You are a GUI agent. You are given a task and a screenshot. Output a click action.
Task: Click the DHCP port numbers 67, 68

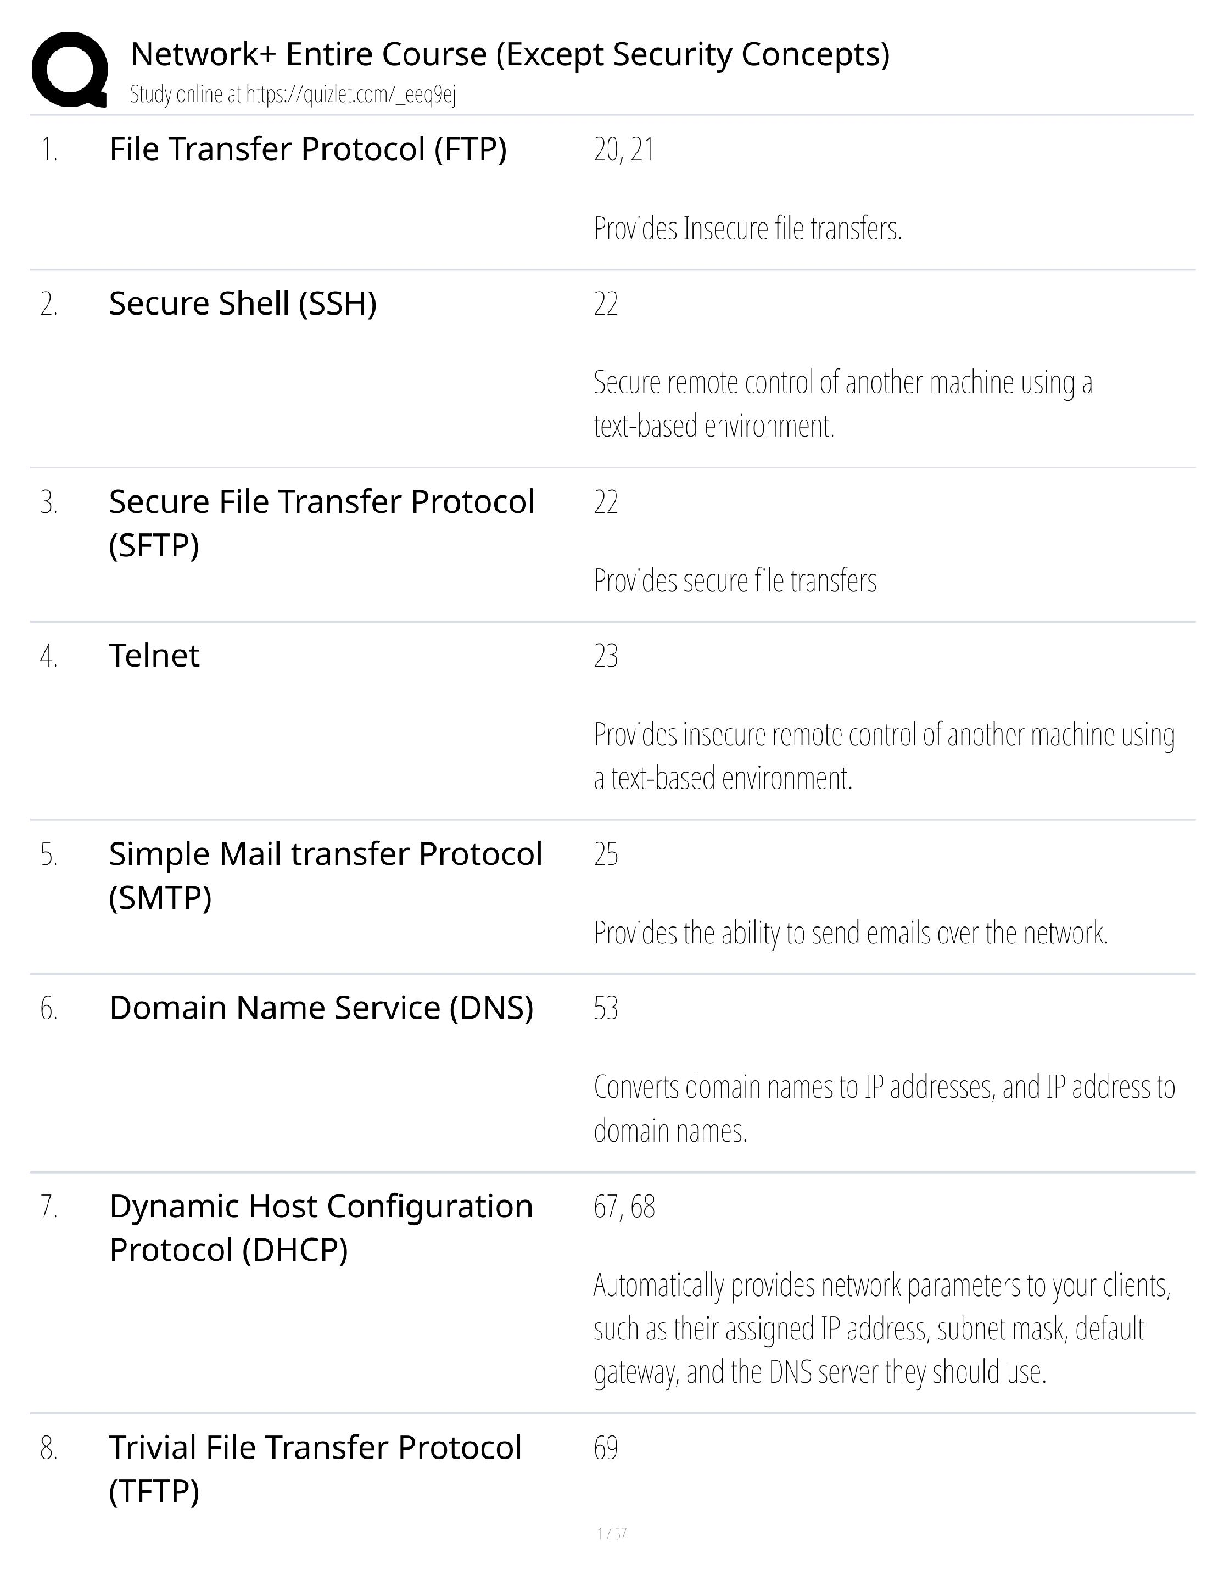[x=624, y=1206]
